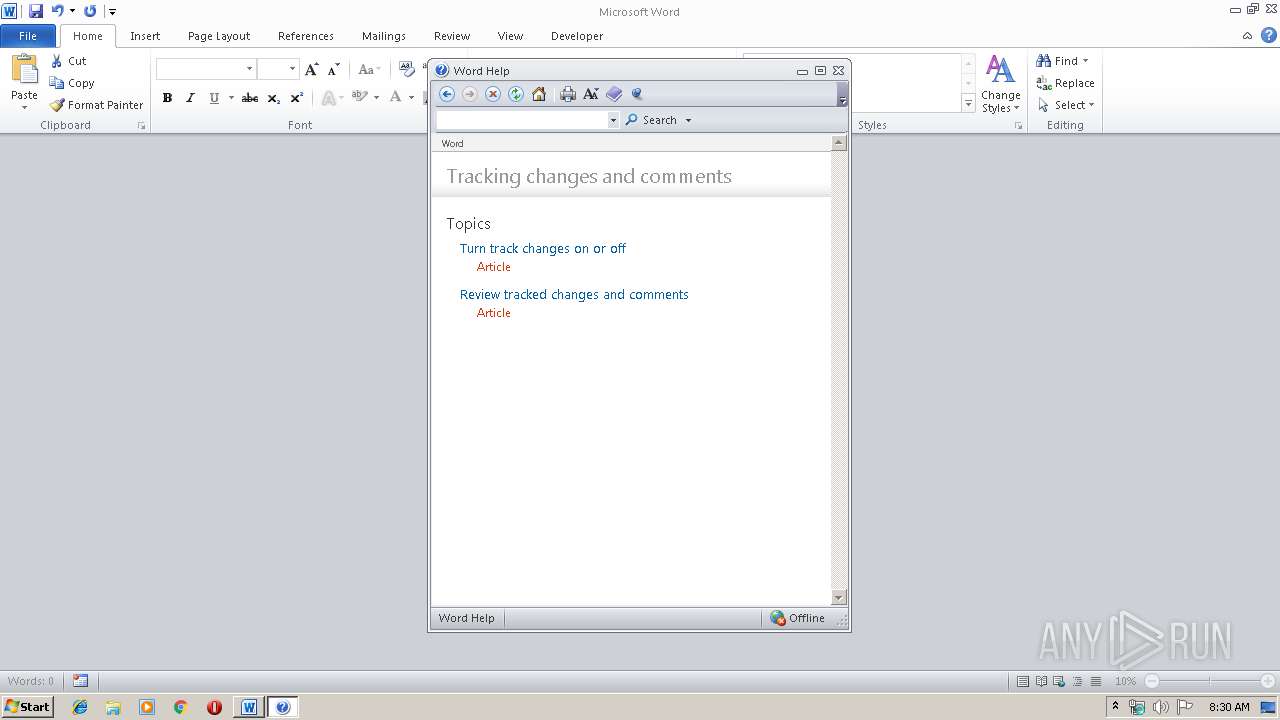1280x720 pixels.
Task: Toggle the Keep On Top pushpin
Action: (x=637, y=94)
